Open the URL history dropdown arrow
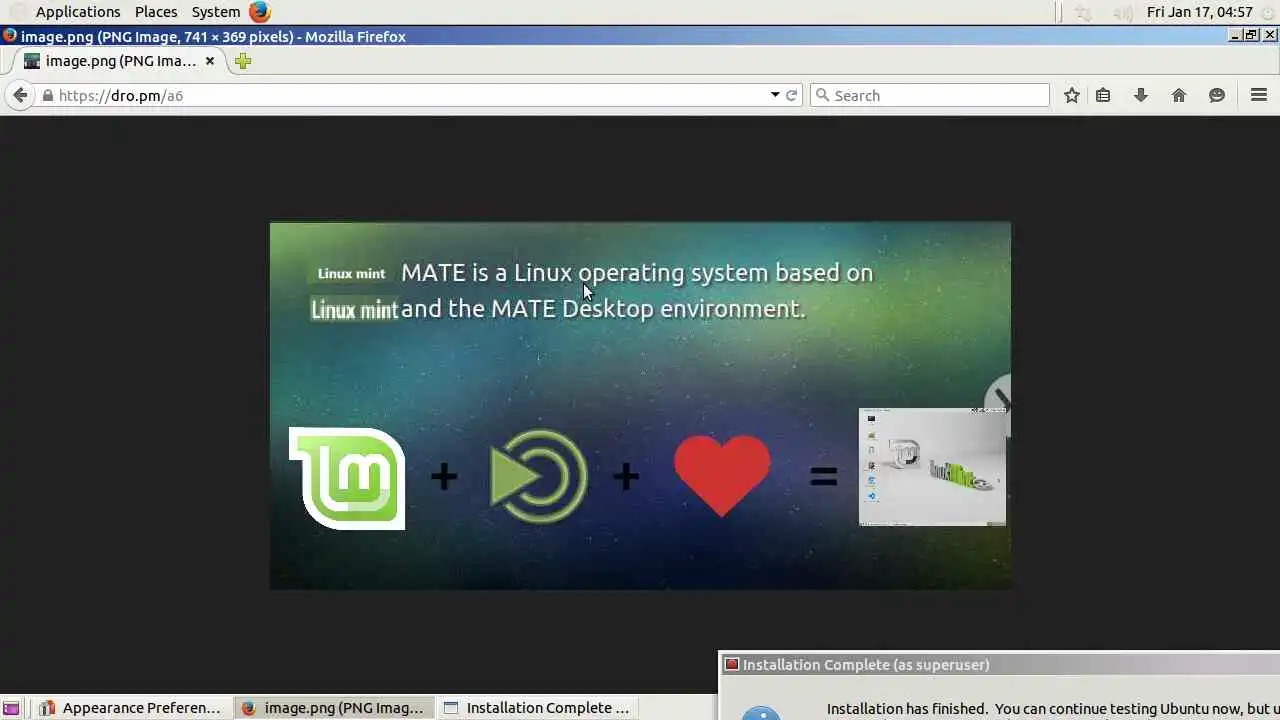Screen dimensions: 1280x720 775,95
